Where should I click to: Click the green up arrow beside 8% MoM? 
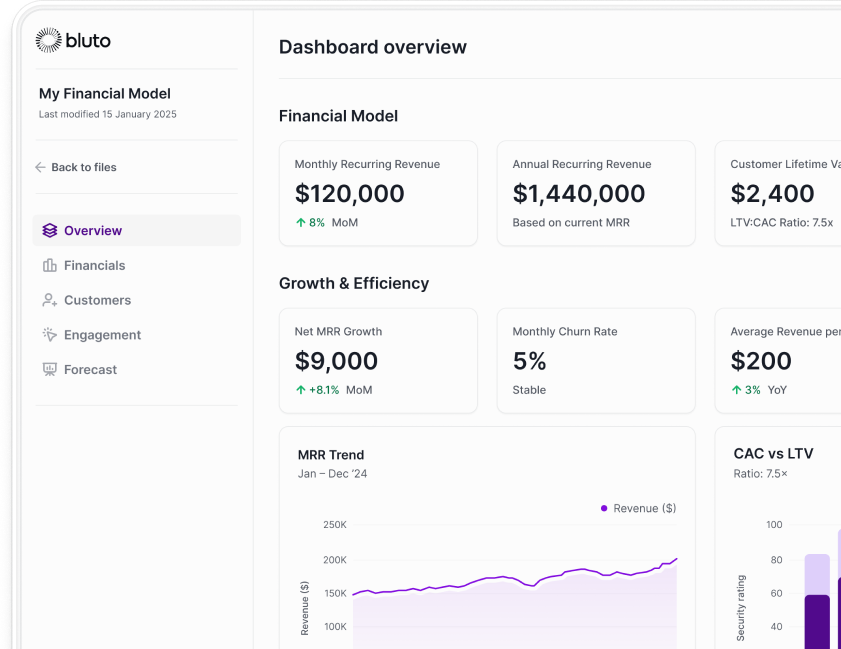click(x=300, y=223)
